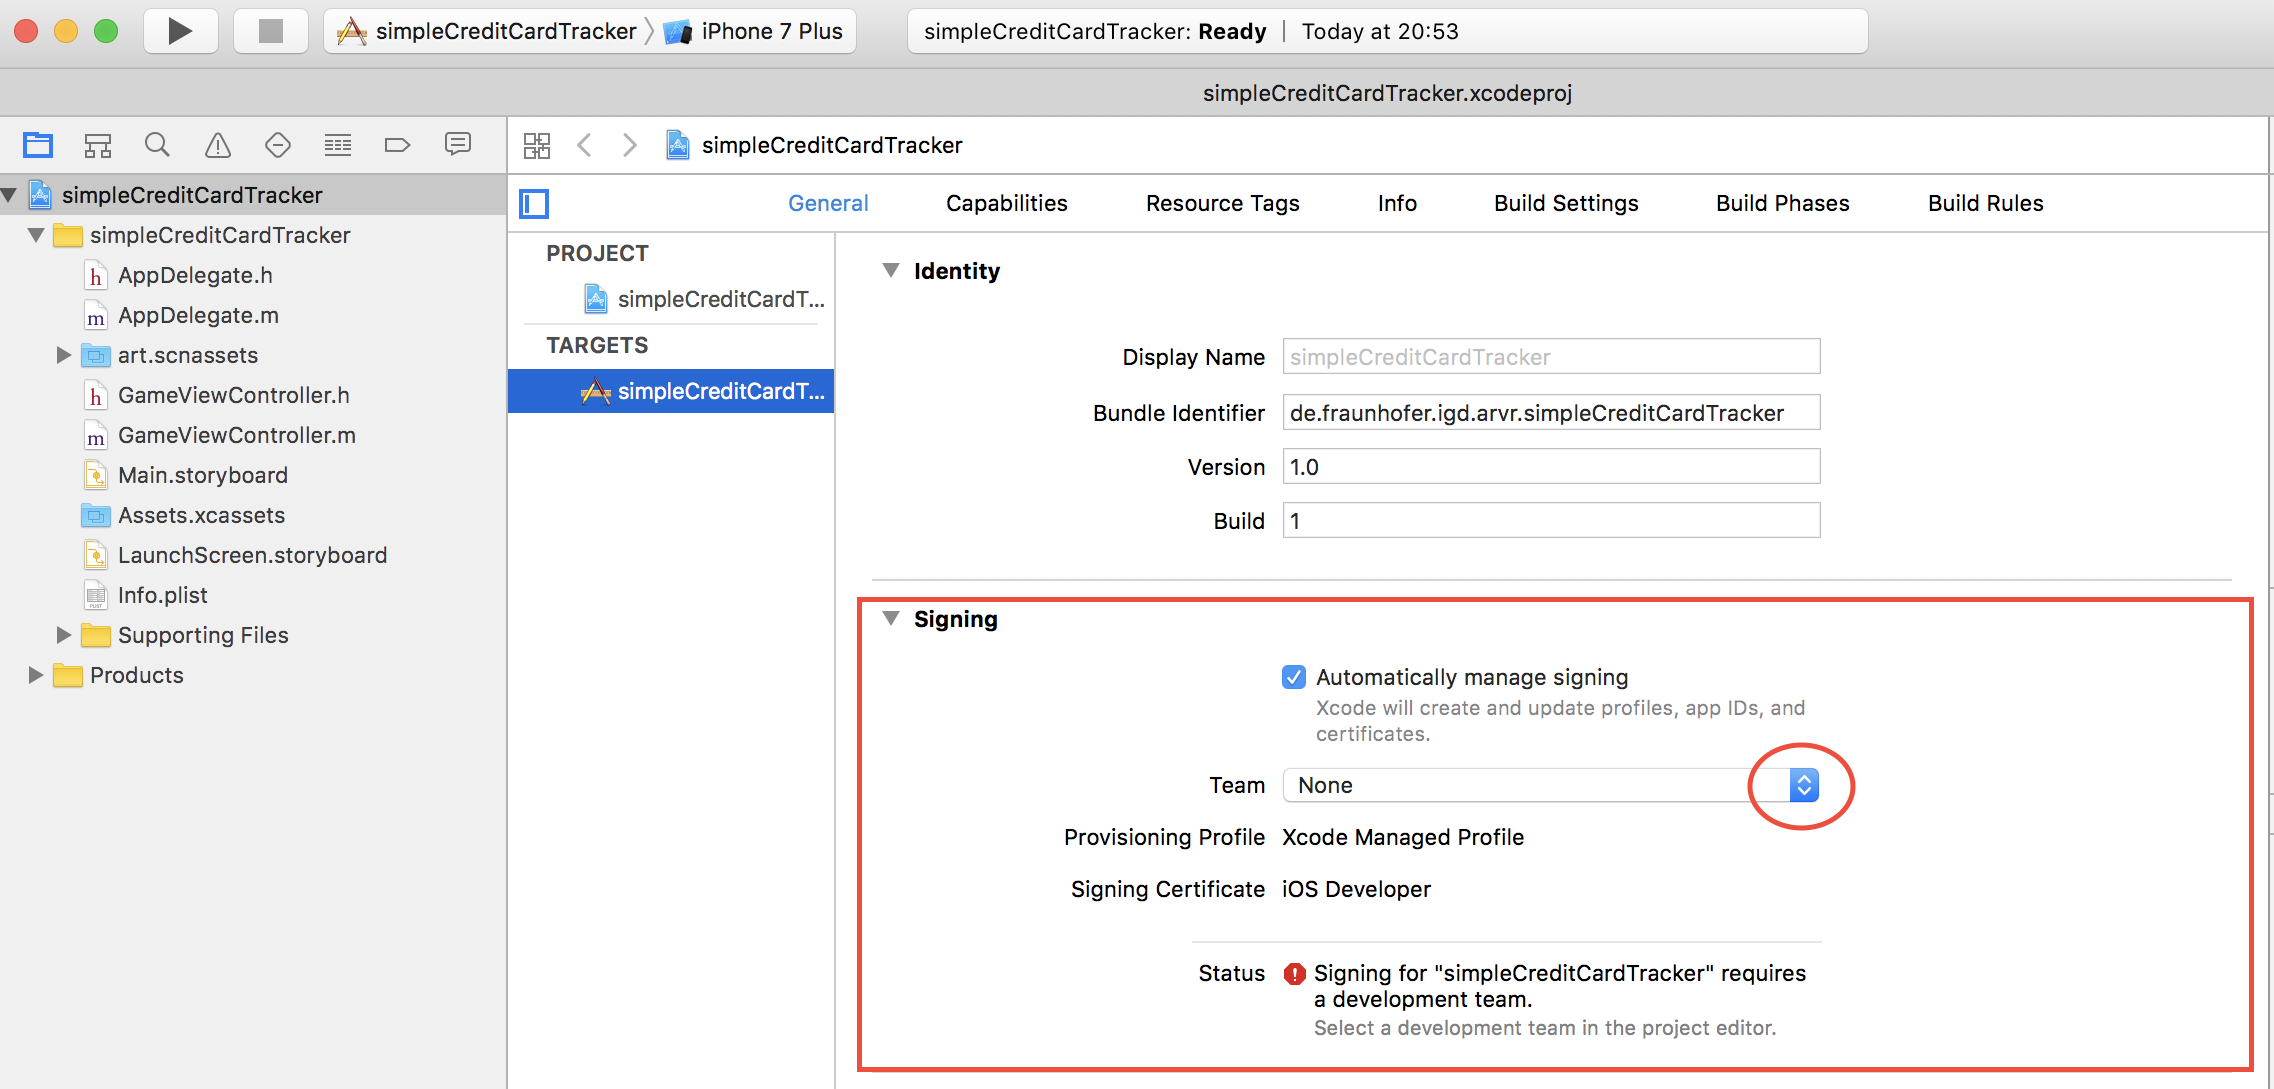Screen dimensions: 2274x1089
Task: Expand the art.scnassets folder
Action: pyautogui.click(x=63, y=355)
